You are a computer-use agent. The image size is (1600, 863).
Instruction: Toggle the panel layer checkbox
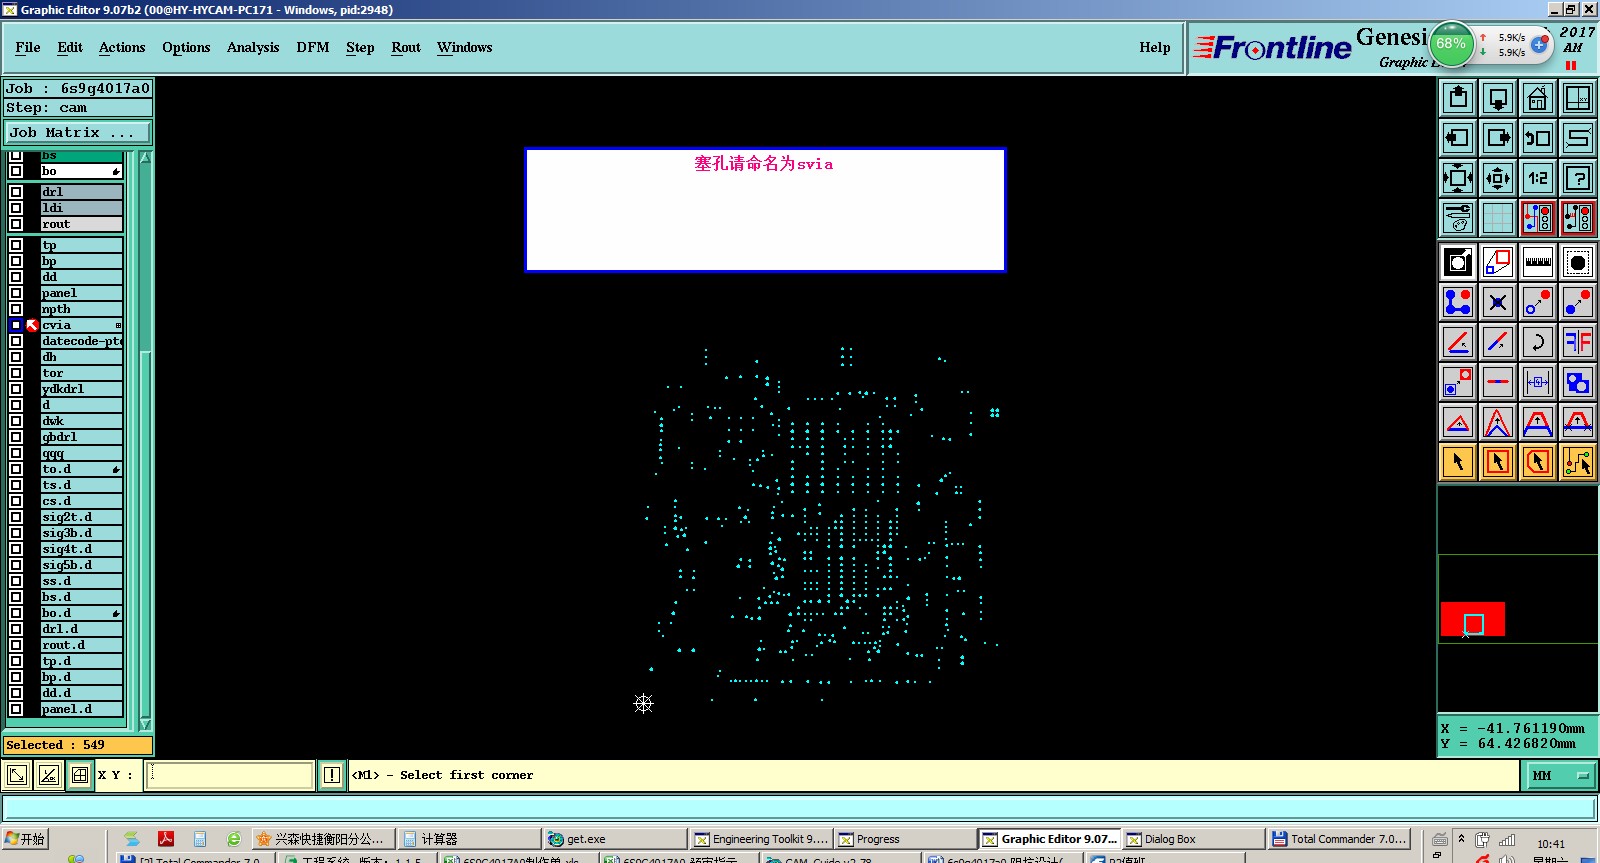(16, 293)
